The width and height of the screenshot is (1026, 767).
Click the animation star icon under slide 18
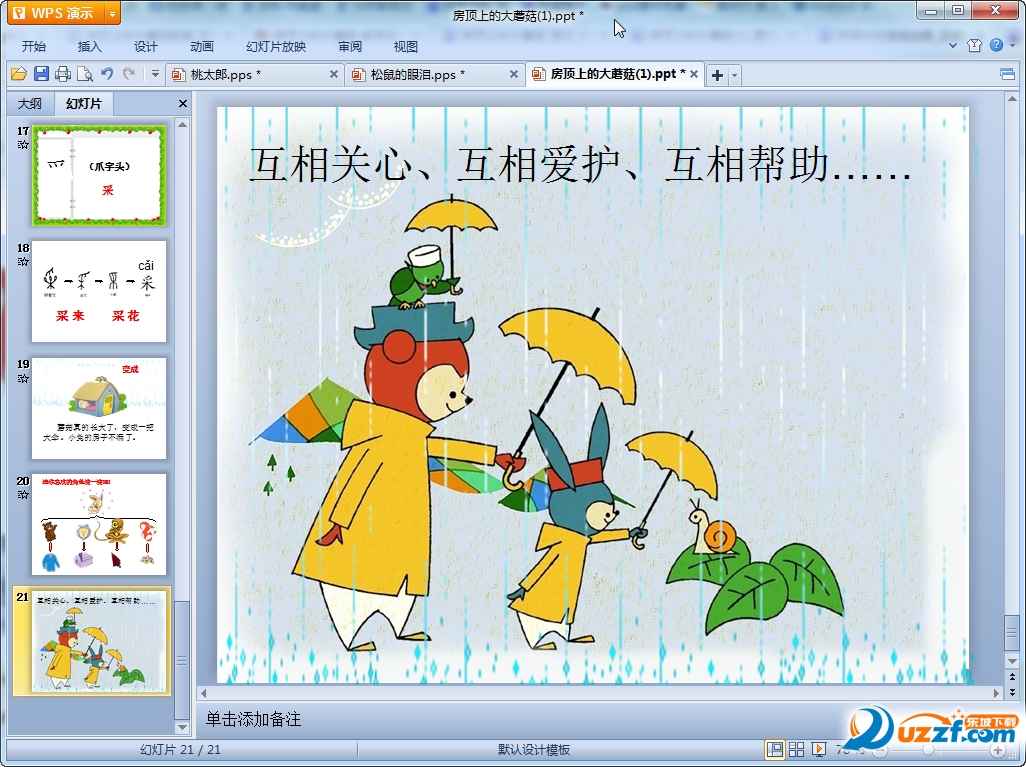[x=23, y=262]
